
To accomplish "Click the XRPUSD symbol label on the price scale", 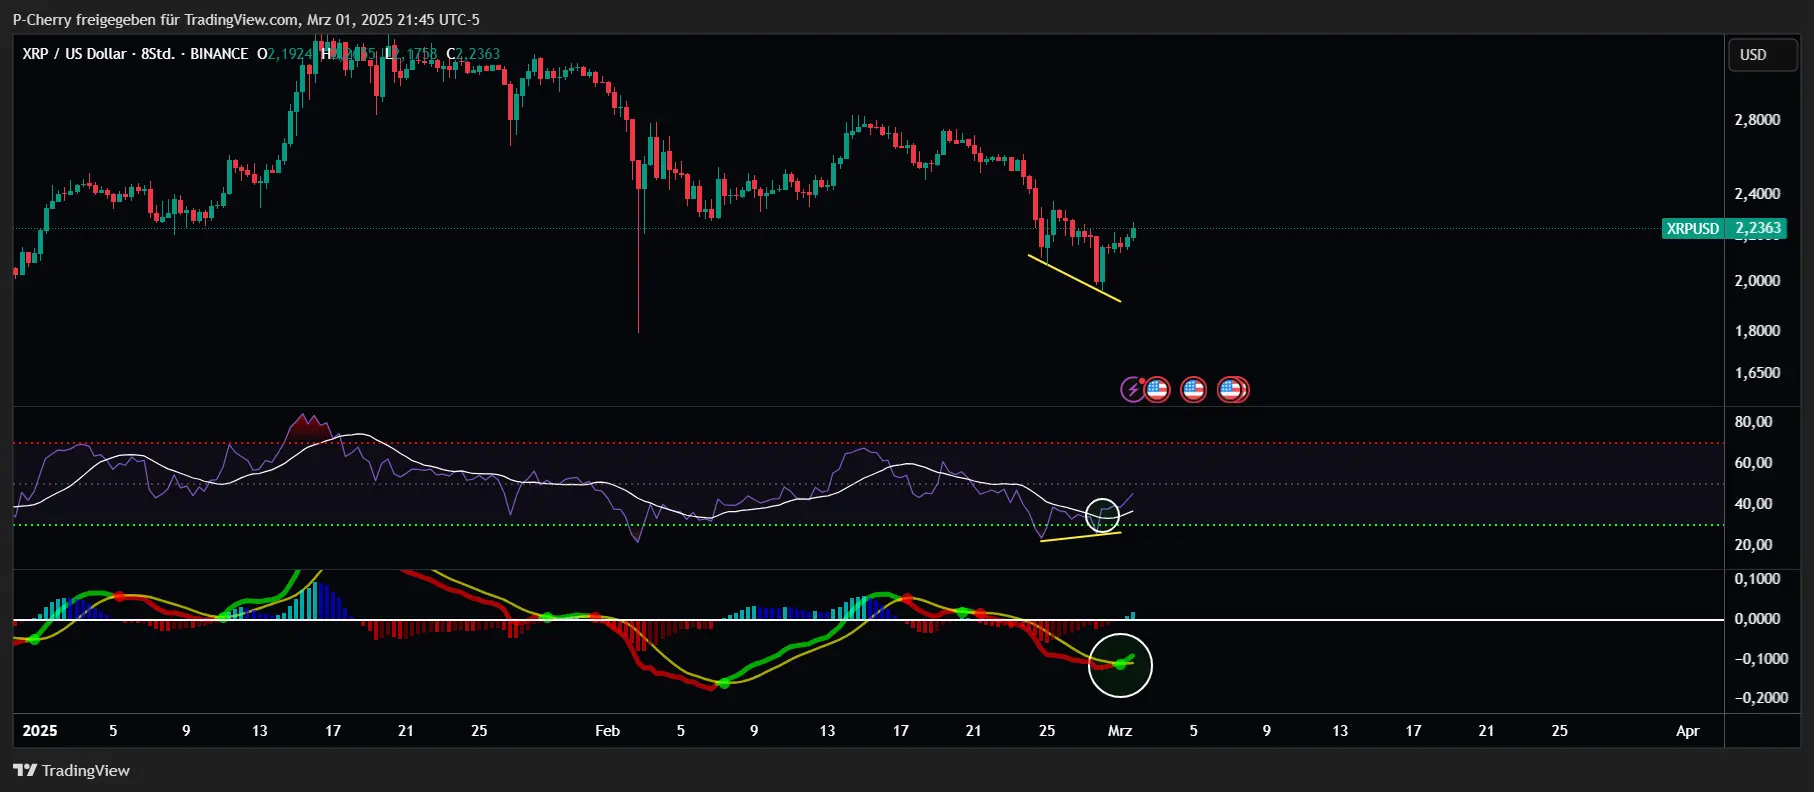I will click(1693, 229).
